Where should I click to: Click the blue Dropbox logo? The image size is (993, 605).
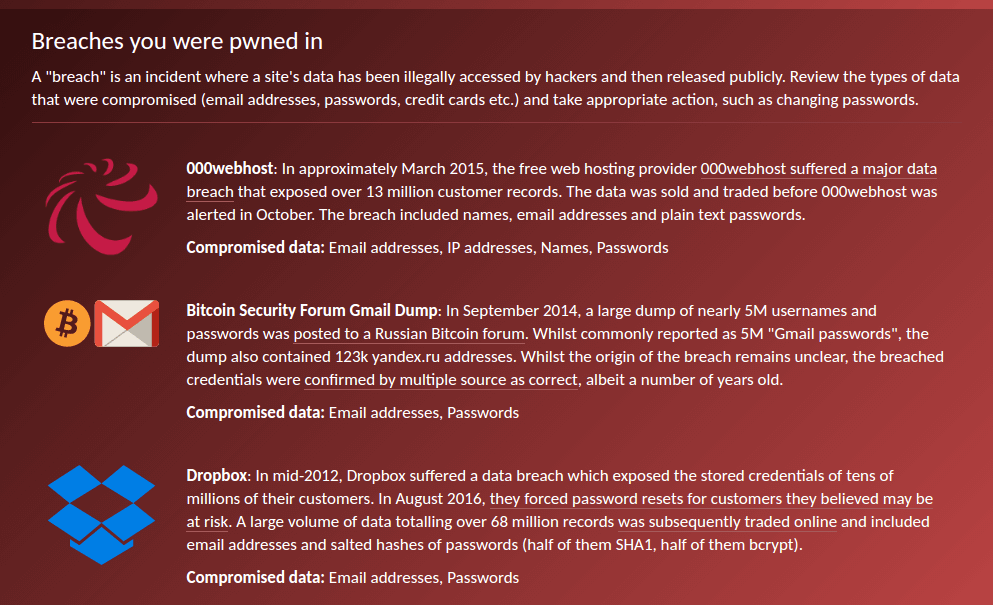(x=101, y=513)
